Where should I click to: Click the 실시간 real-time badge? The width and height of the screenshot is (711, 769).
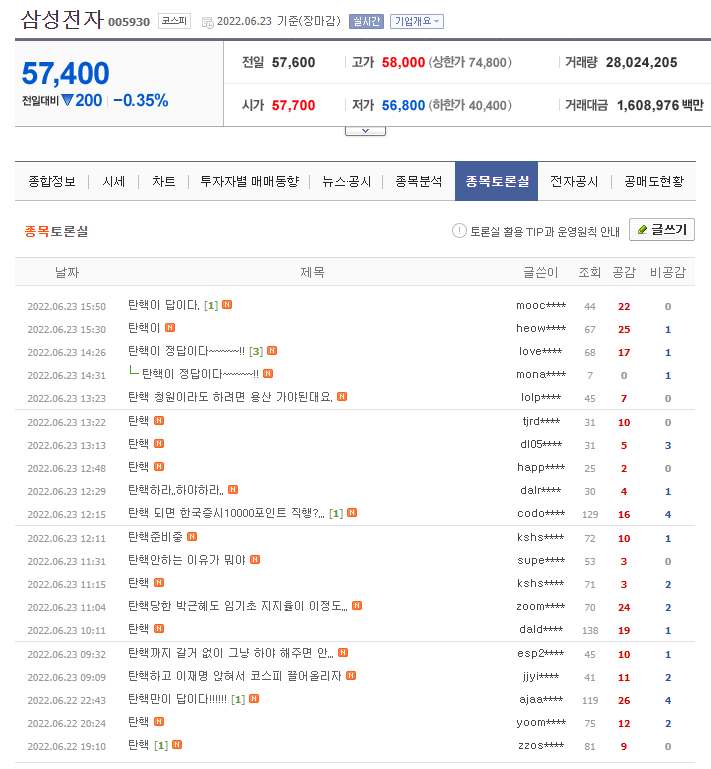click(366, 22)
